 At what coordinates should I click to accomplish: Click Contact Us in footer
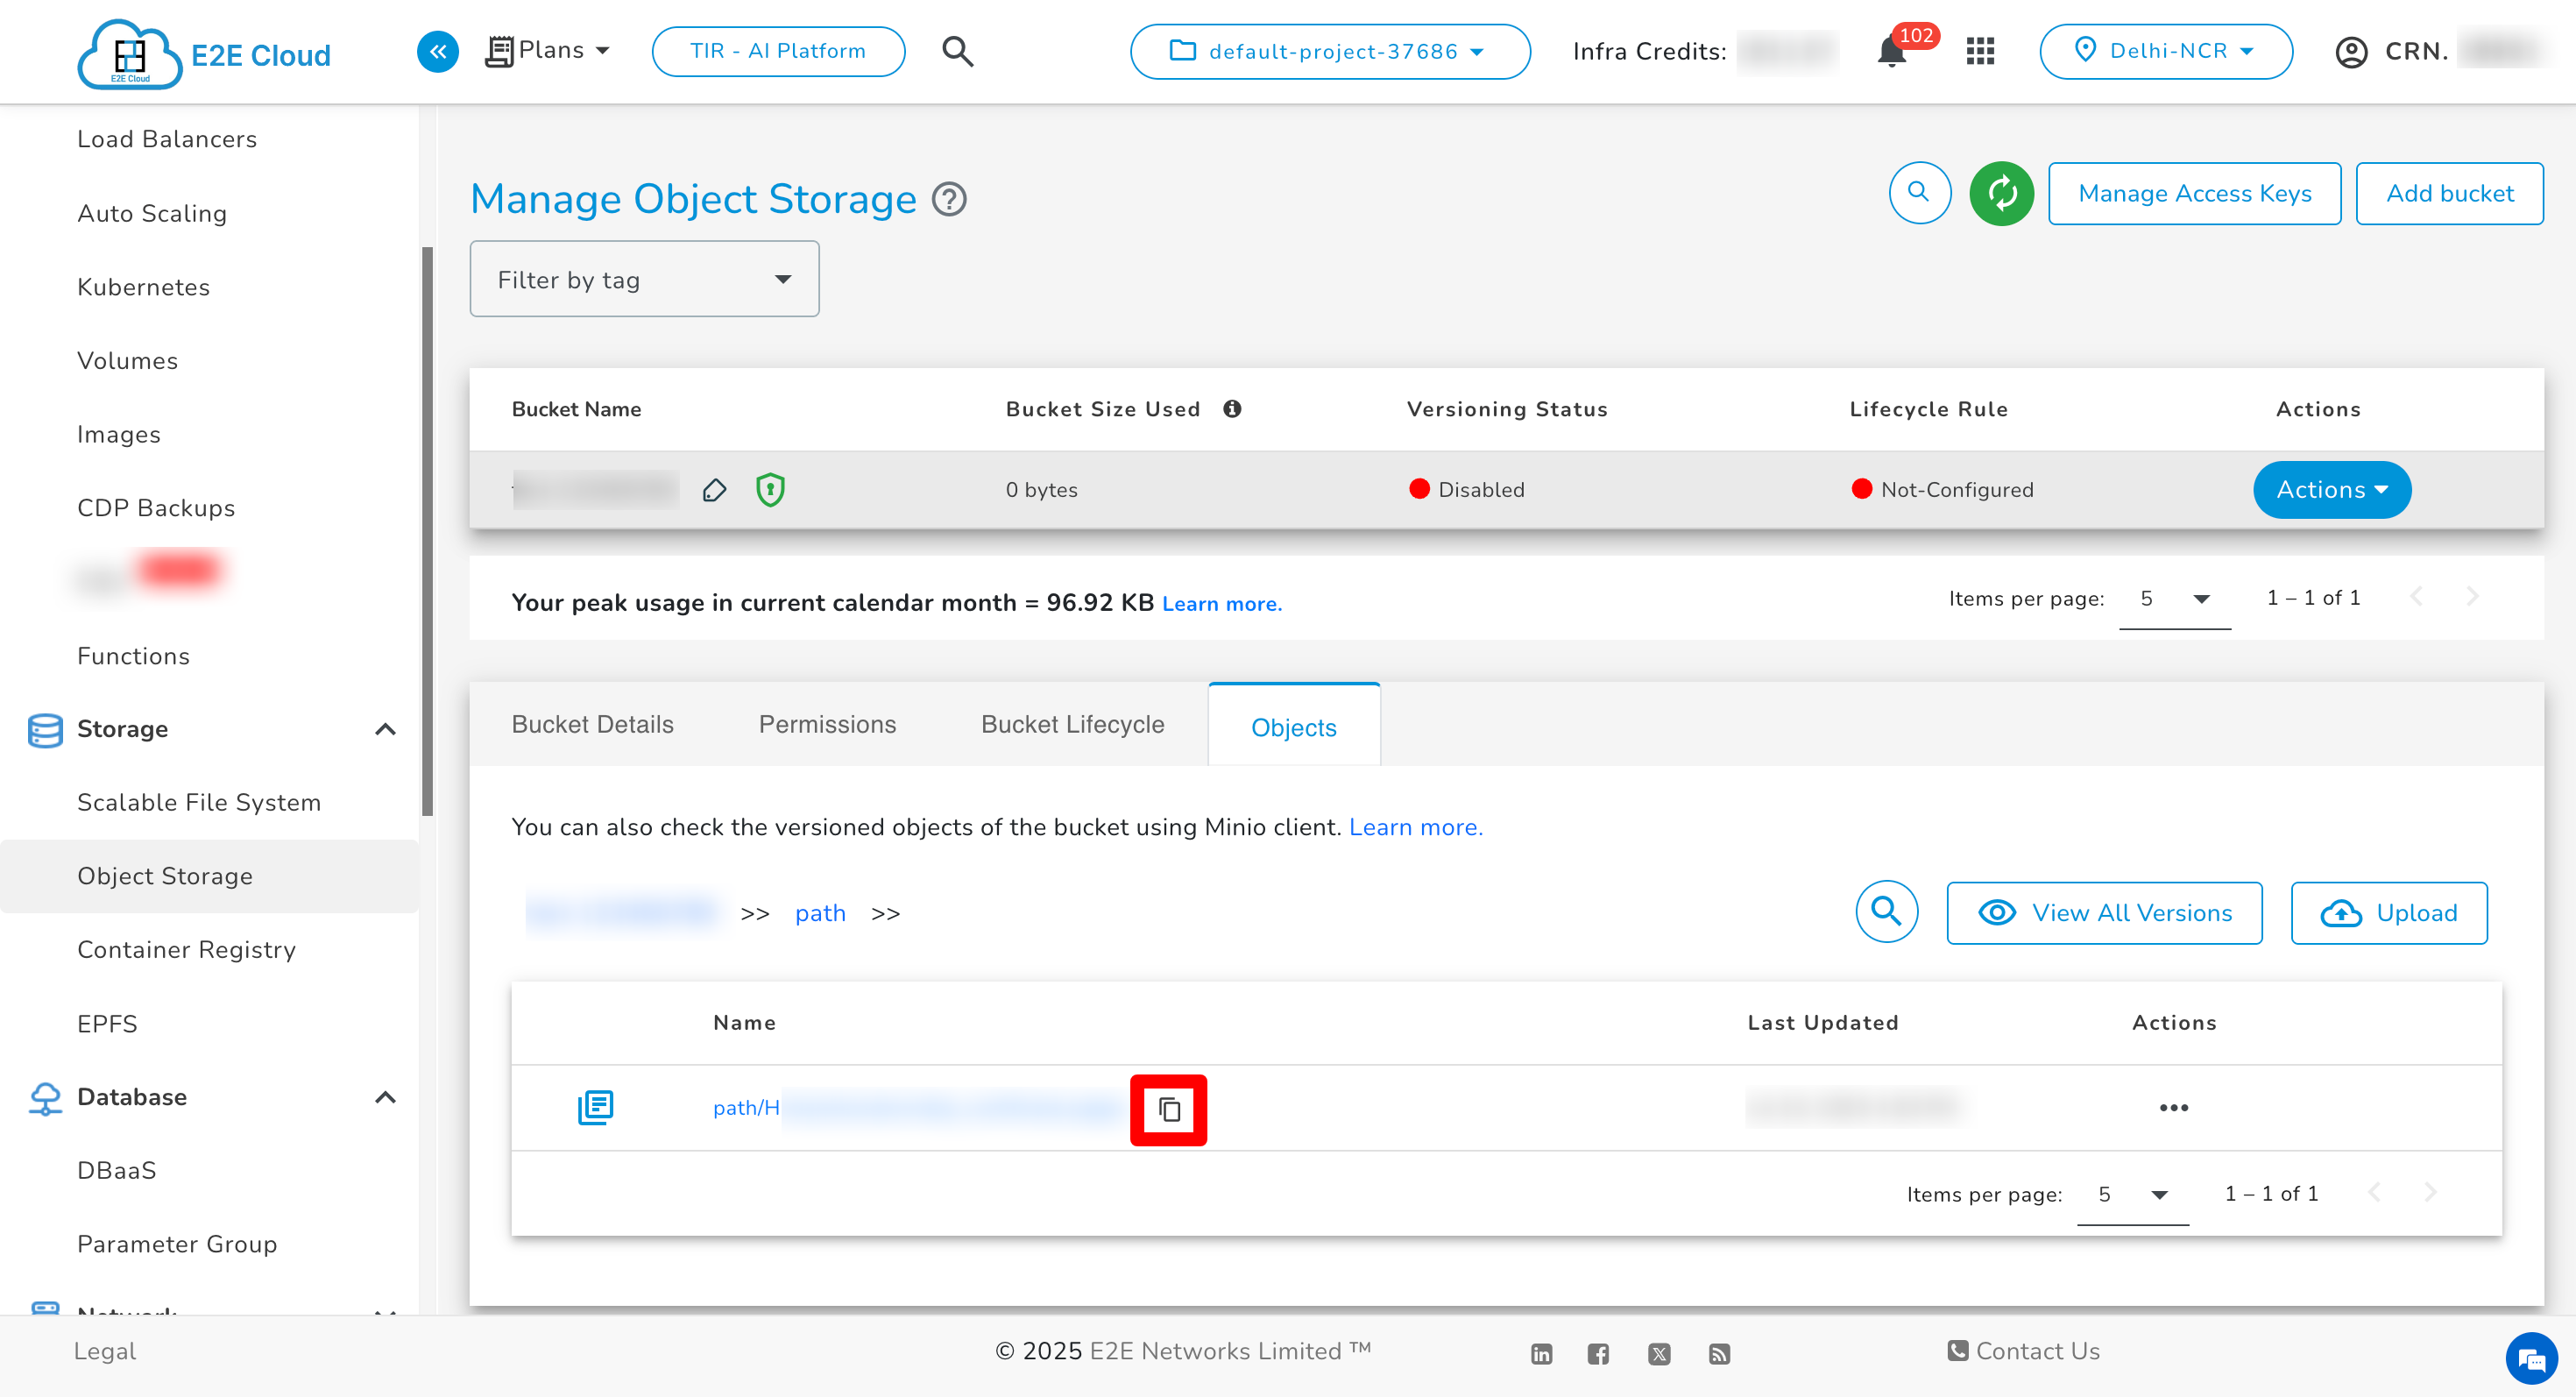point(2023,1351)
